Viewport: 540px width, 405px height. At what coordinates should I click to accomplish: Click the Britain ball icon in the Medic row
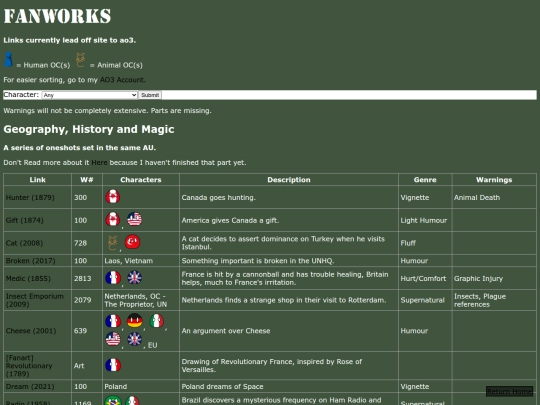coord(134,278)
